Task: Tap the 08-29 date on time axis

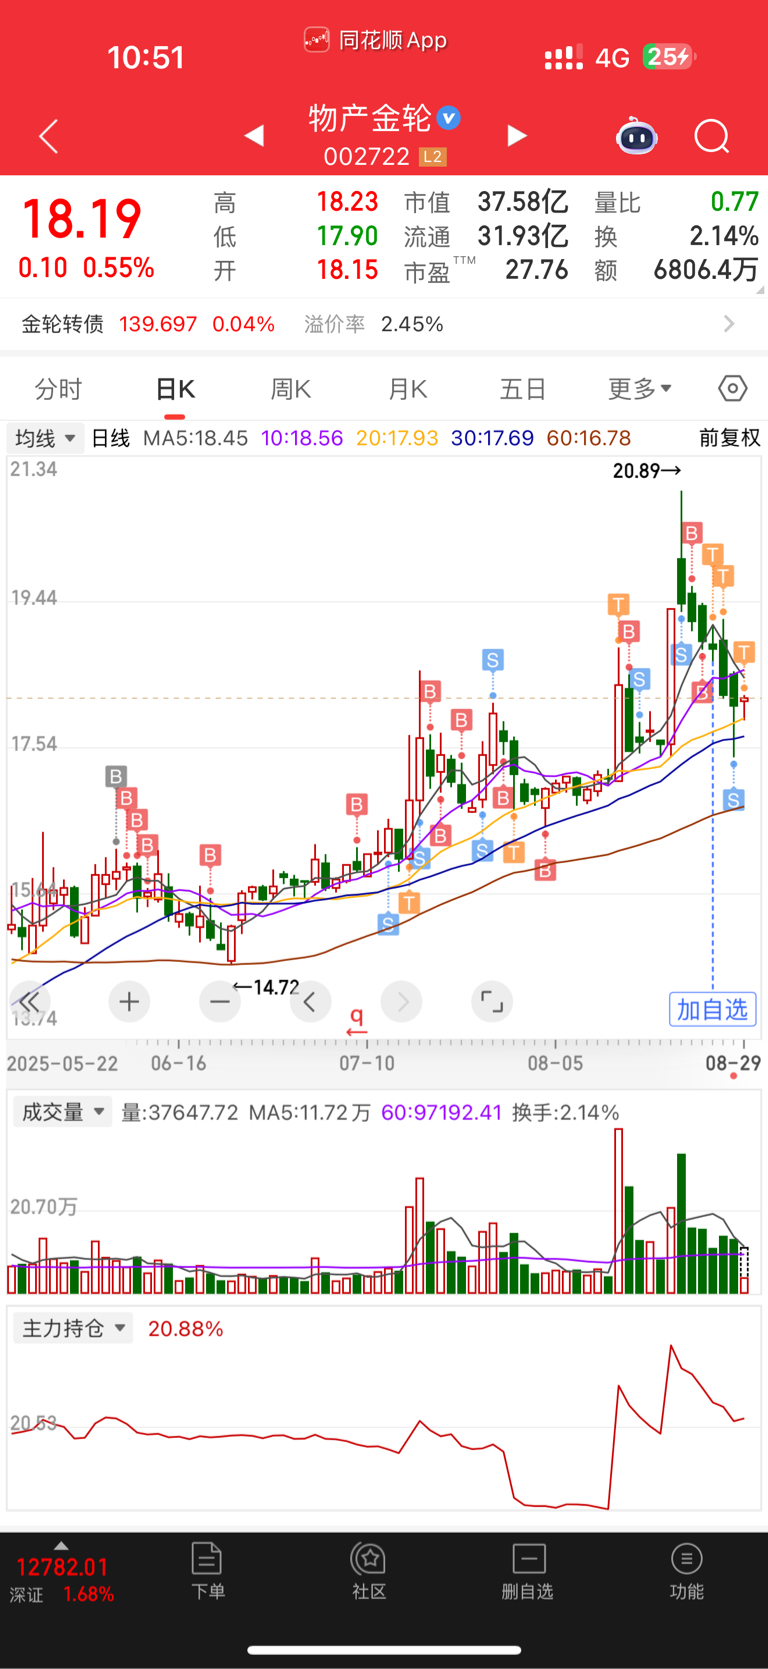Action: [x=733, y=1063]
